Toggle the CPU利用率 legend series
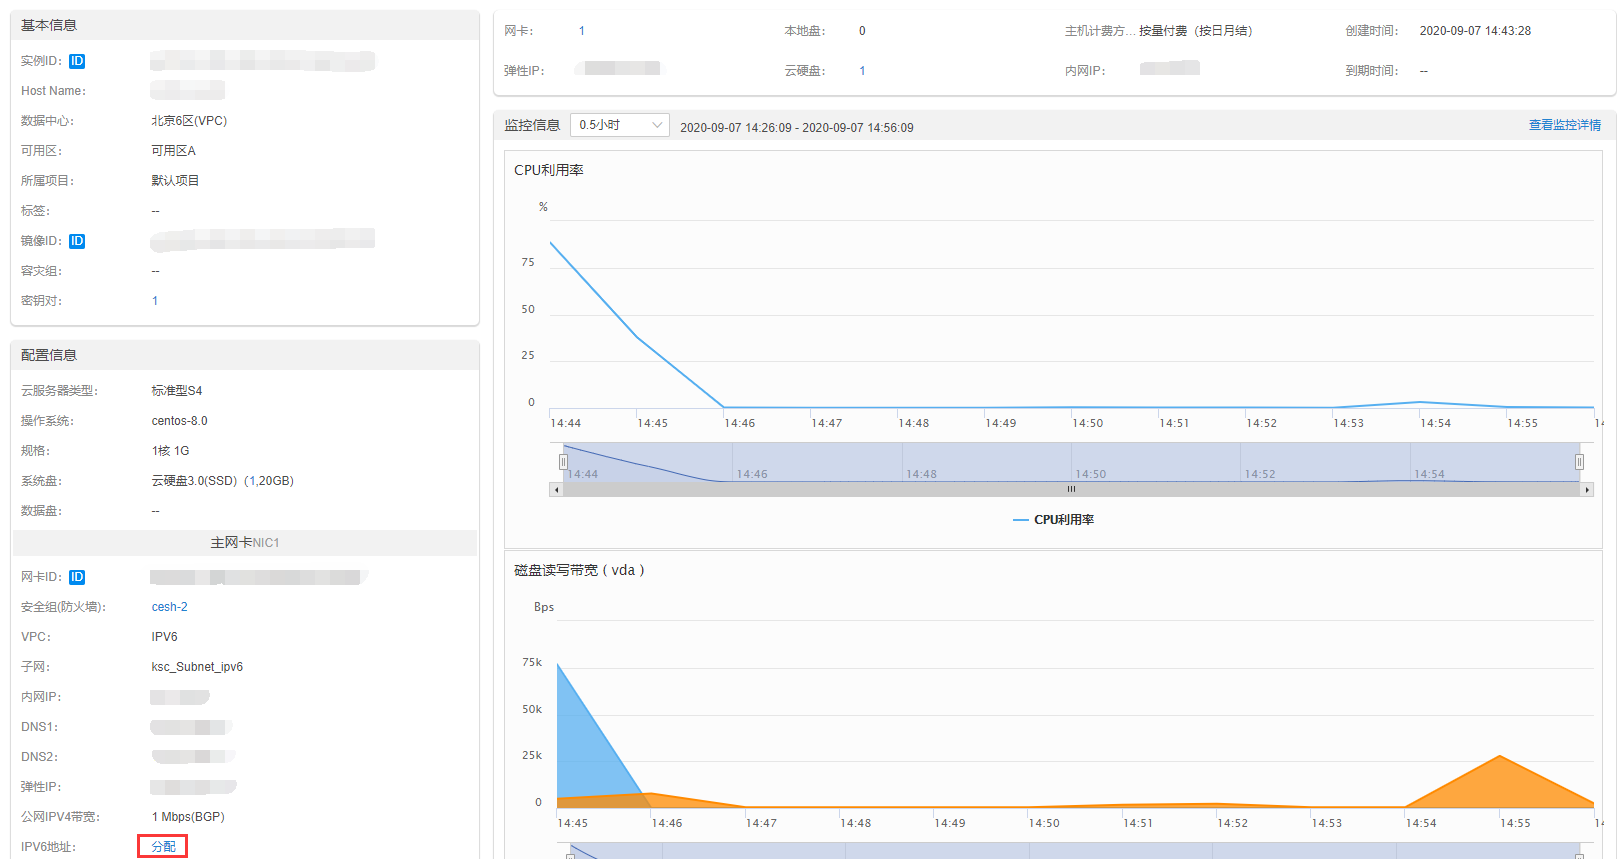 click(1054, 520)
